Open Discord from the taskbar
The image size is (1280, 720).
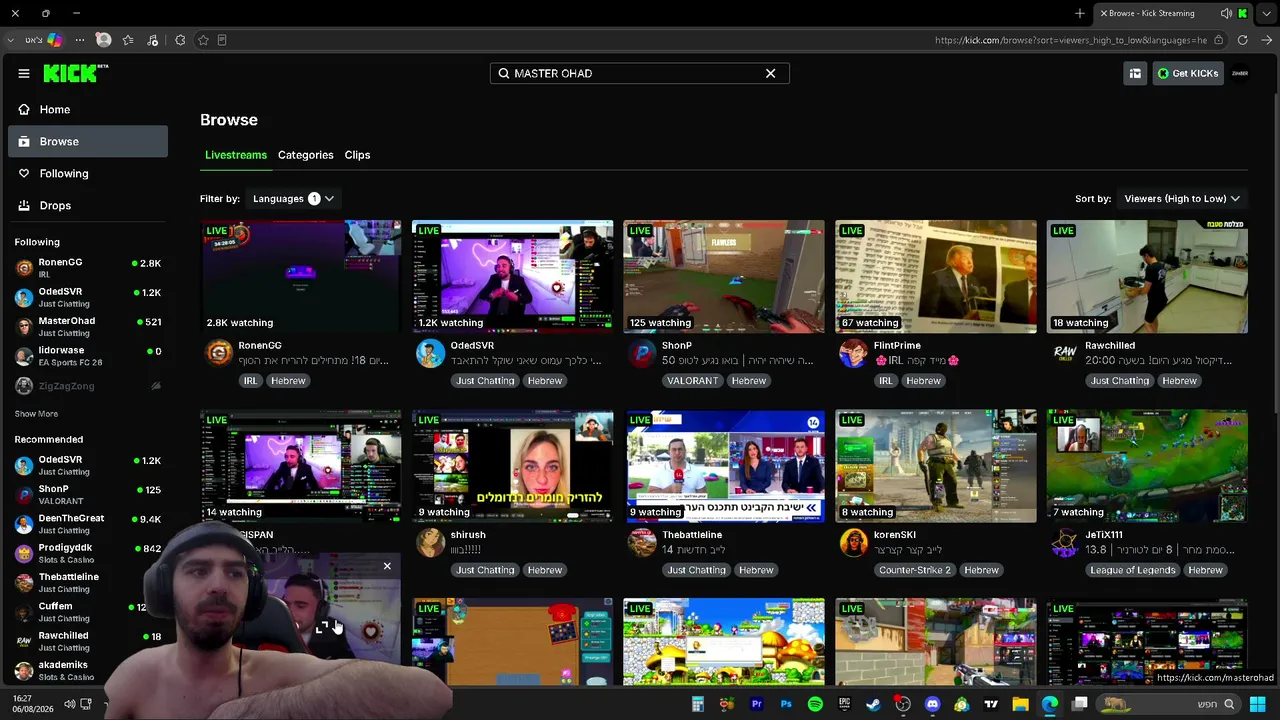pos(933,704)
